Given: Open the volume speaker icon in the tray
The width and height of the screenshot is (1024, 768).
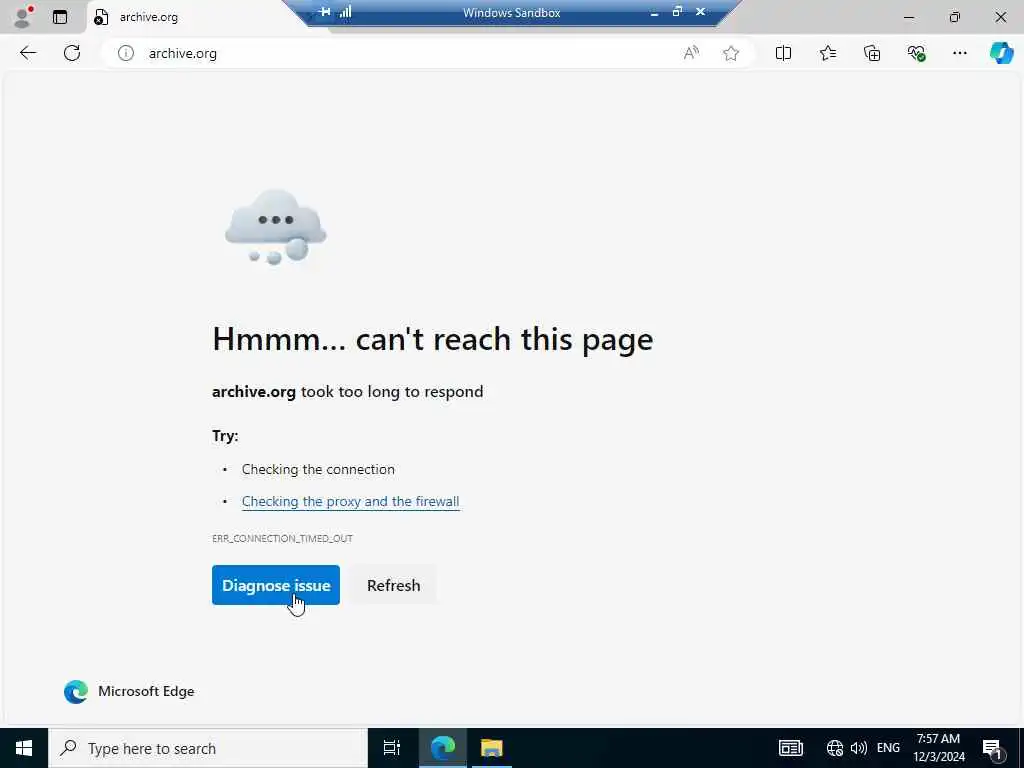Looking at the screenshot, I should [859, 748].
